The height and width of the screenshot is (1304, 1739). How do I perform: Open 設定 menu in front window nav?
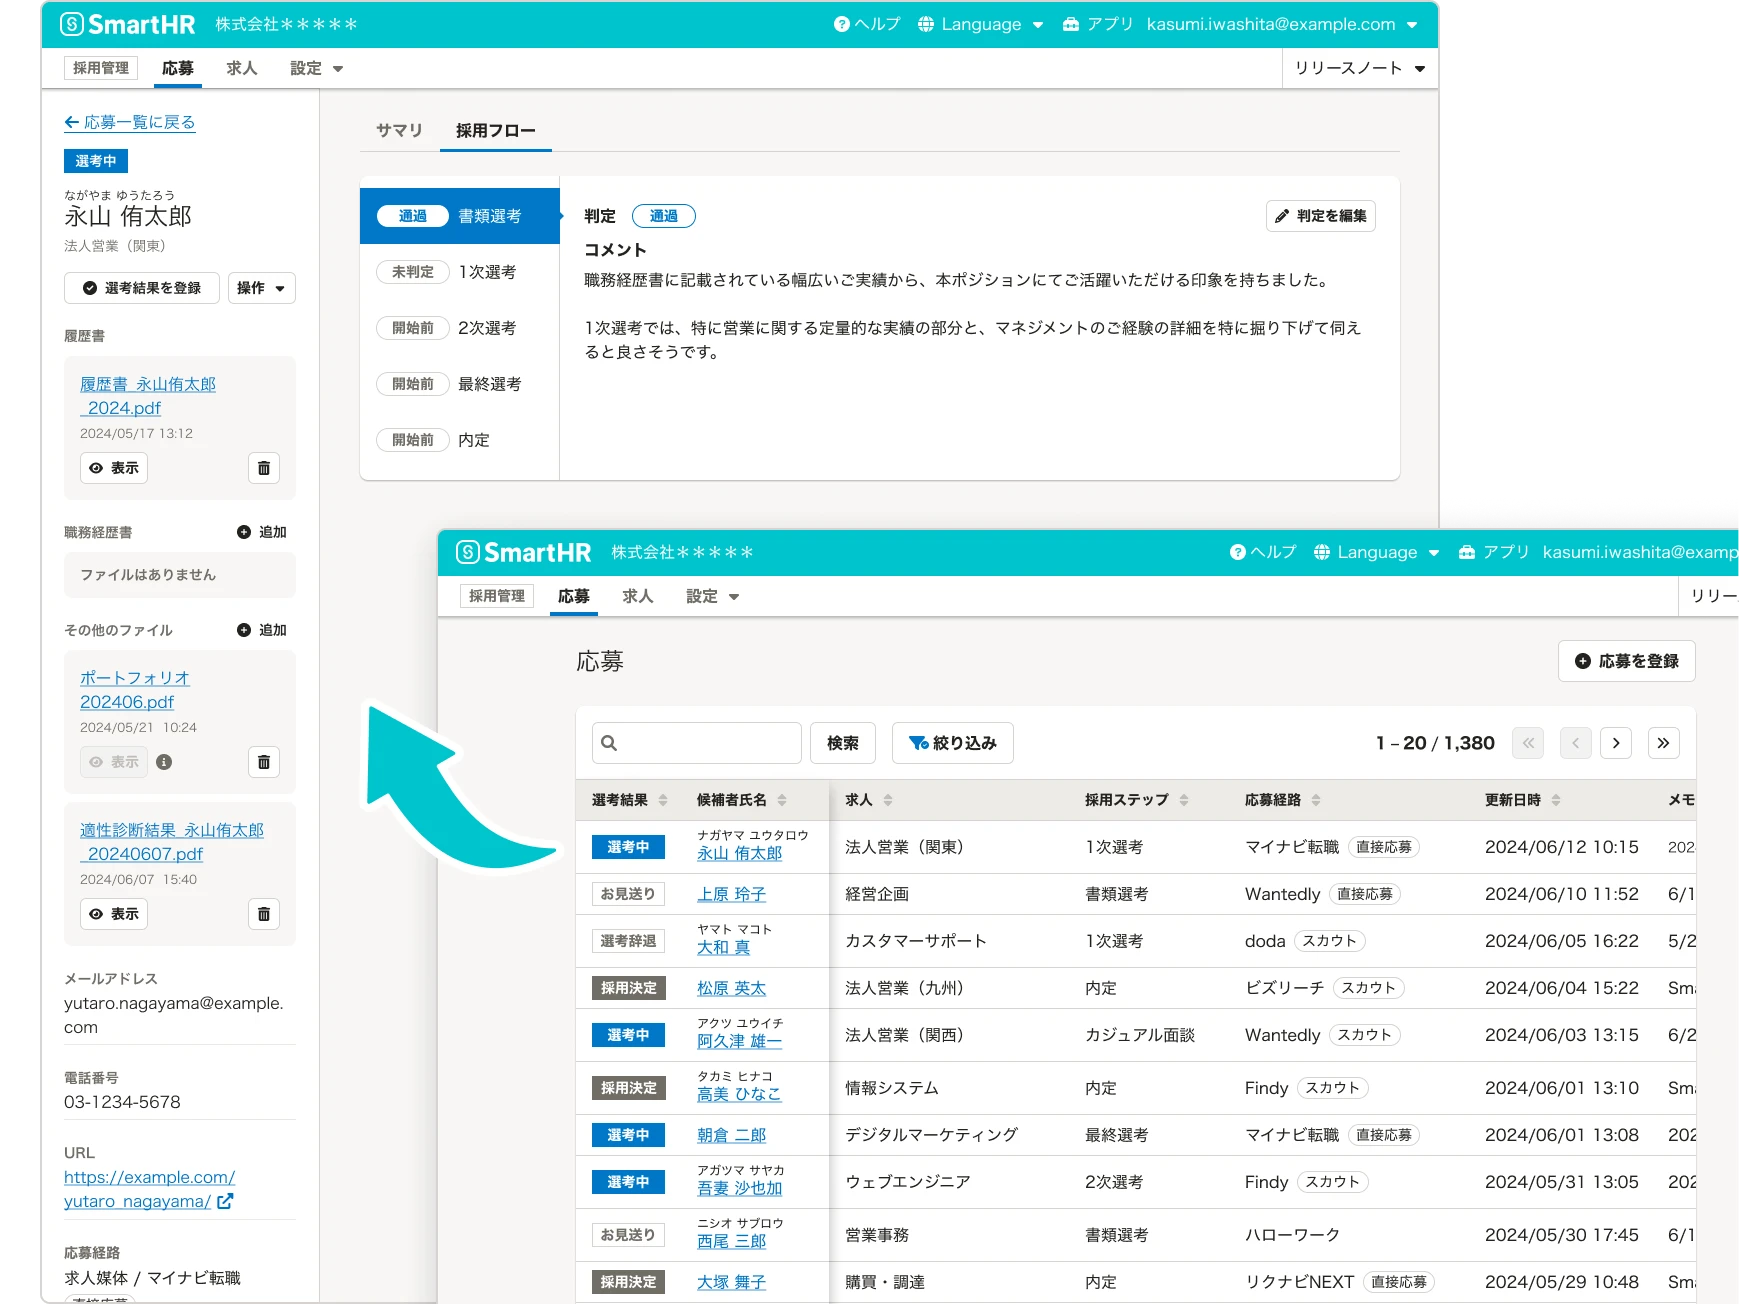click(x=712, y=596)
